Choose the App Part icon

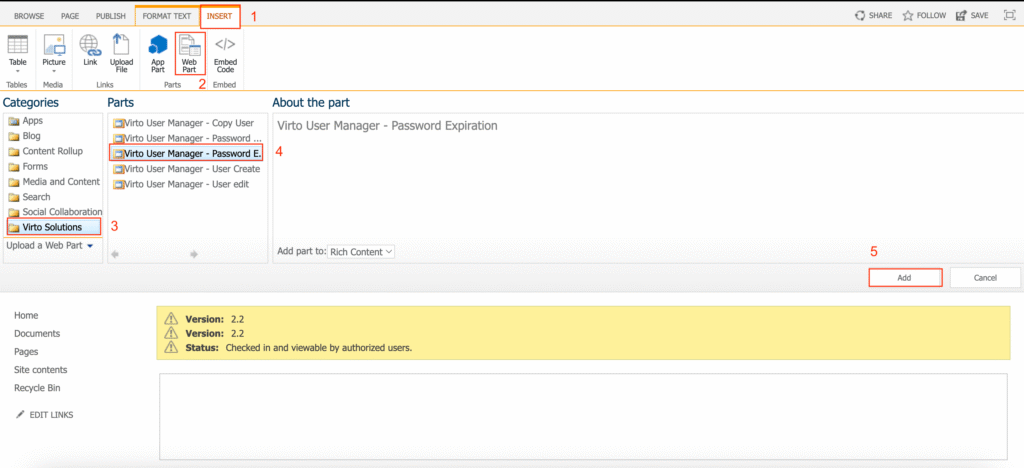[x=158, y=51]
